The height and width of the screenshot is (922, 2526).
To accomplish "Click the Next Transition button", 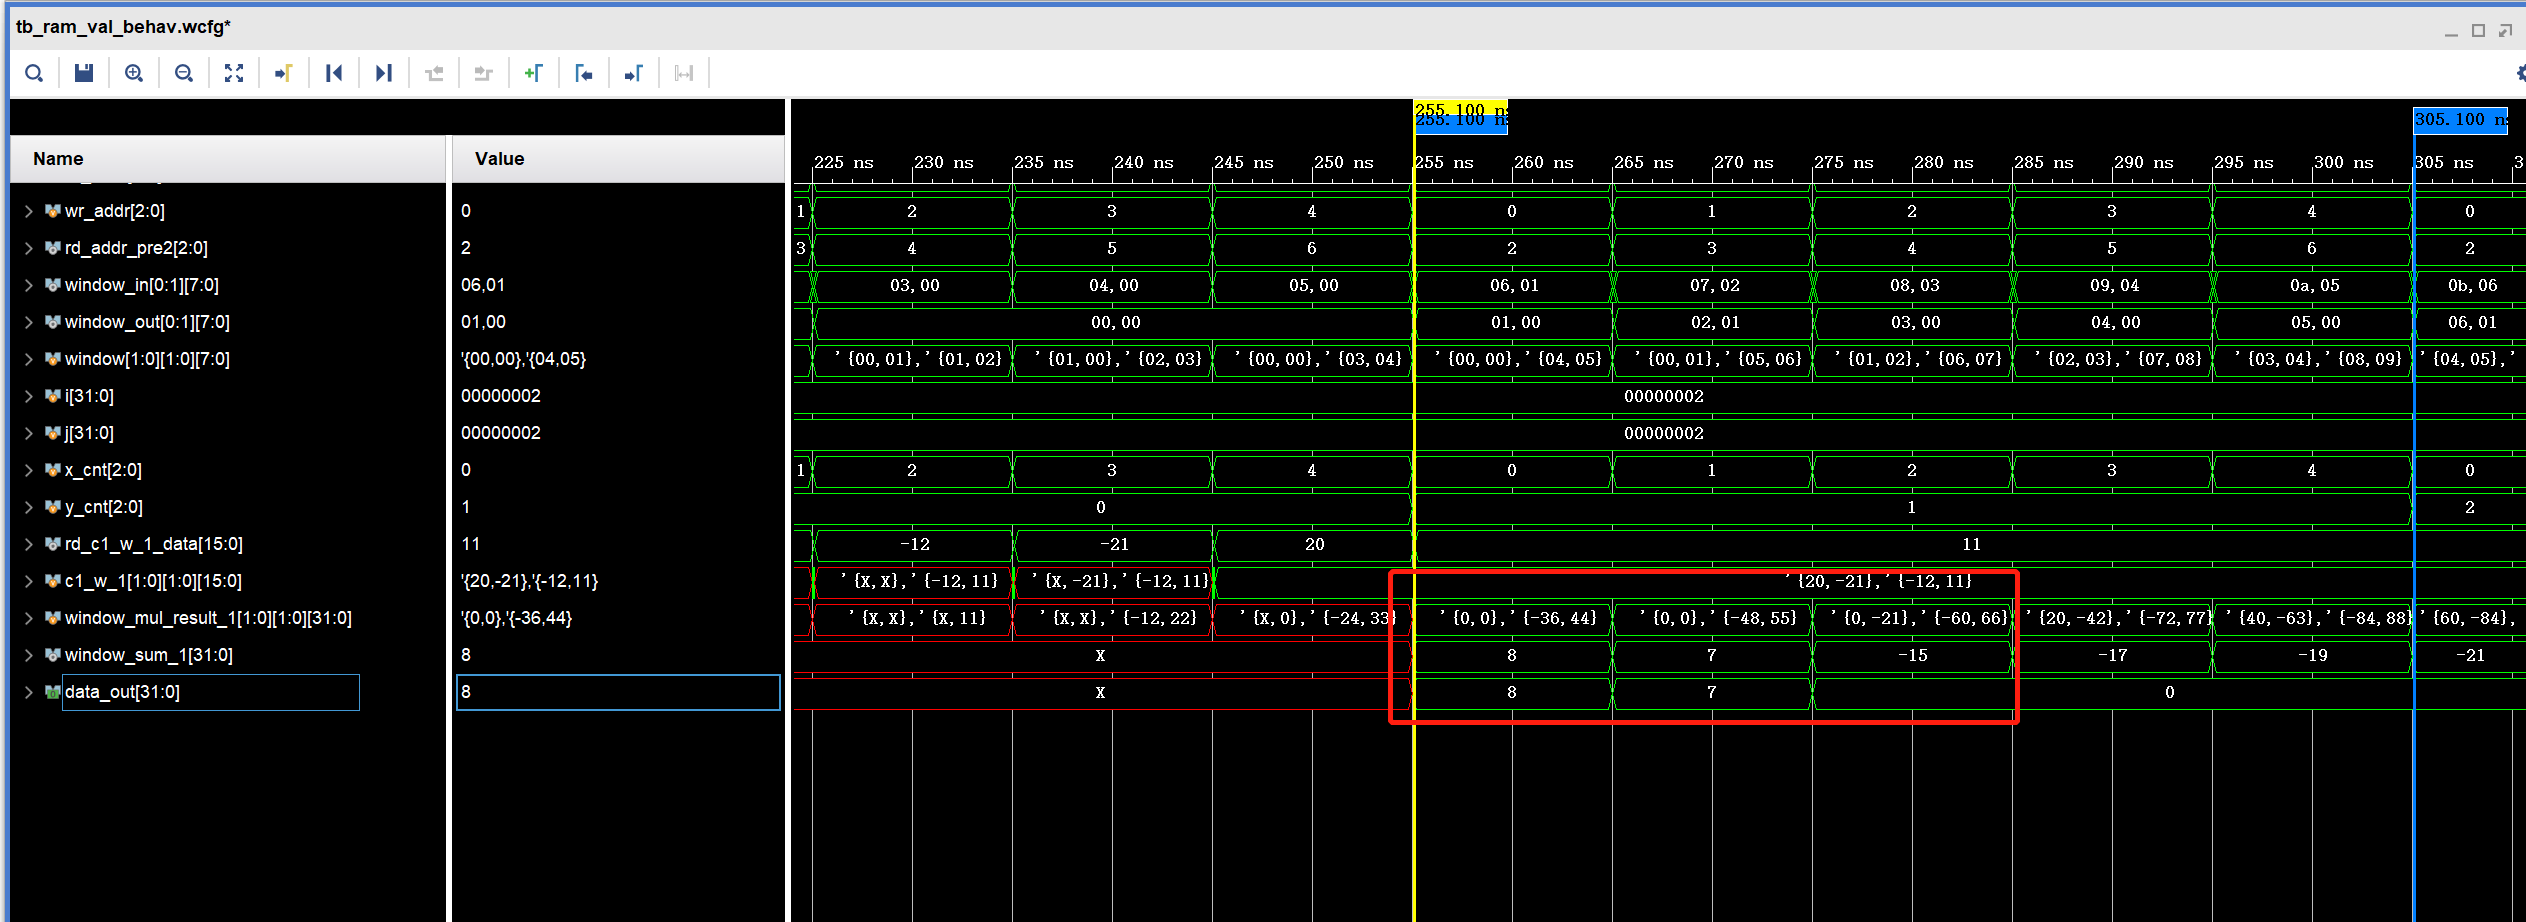I will click(x=484, y=73).
